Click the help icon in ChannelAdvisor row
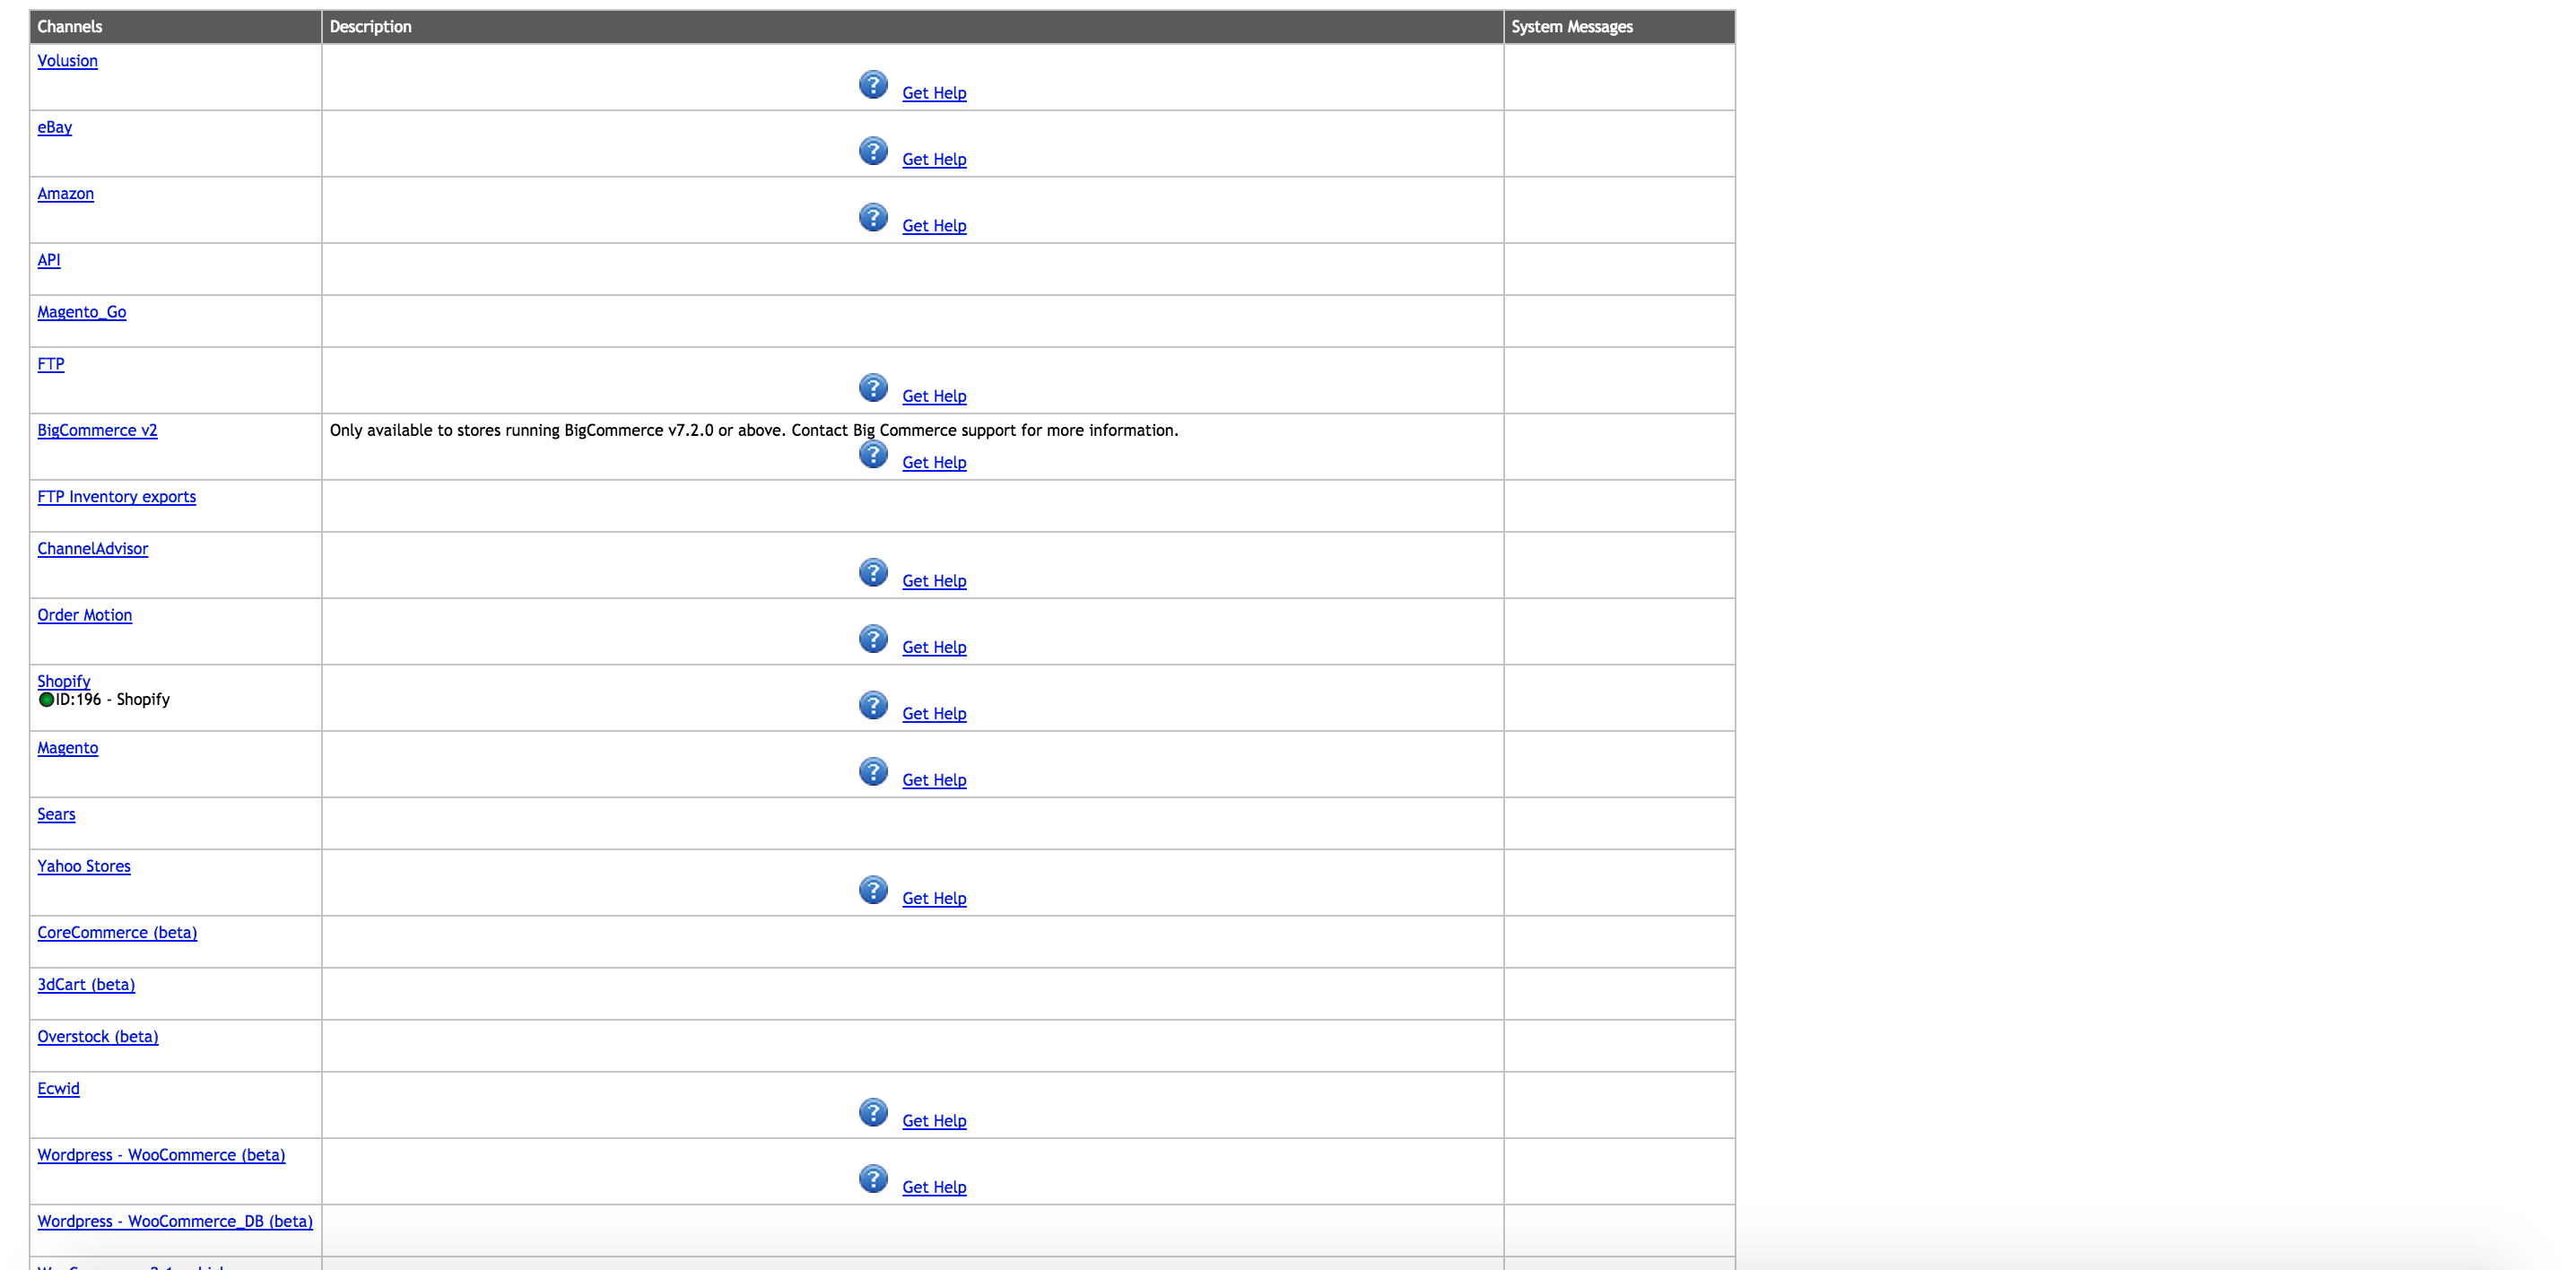The width and height of the screenshot is (2576, 1270). (x=873, y=572)
